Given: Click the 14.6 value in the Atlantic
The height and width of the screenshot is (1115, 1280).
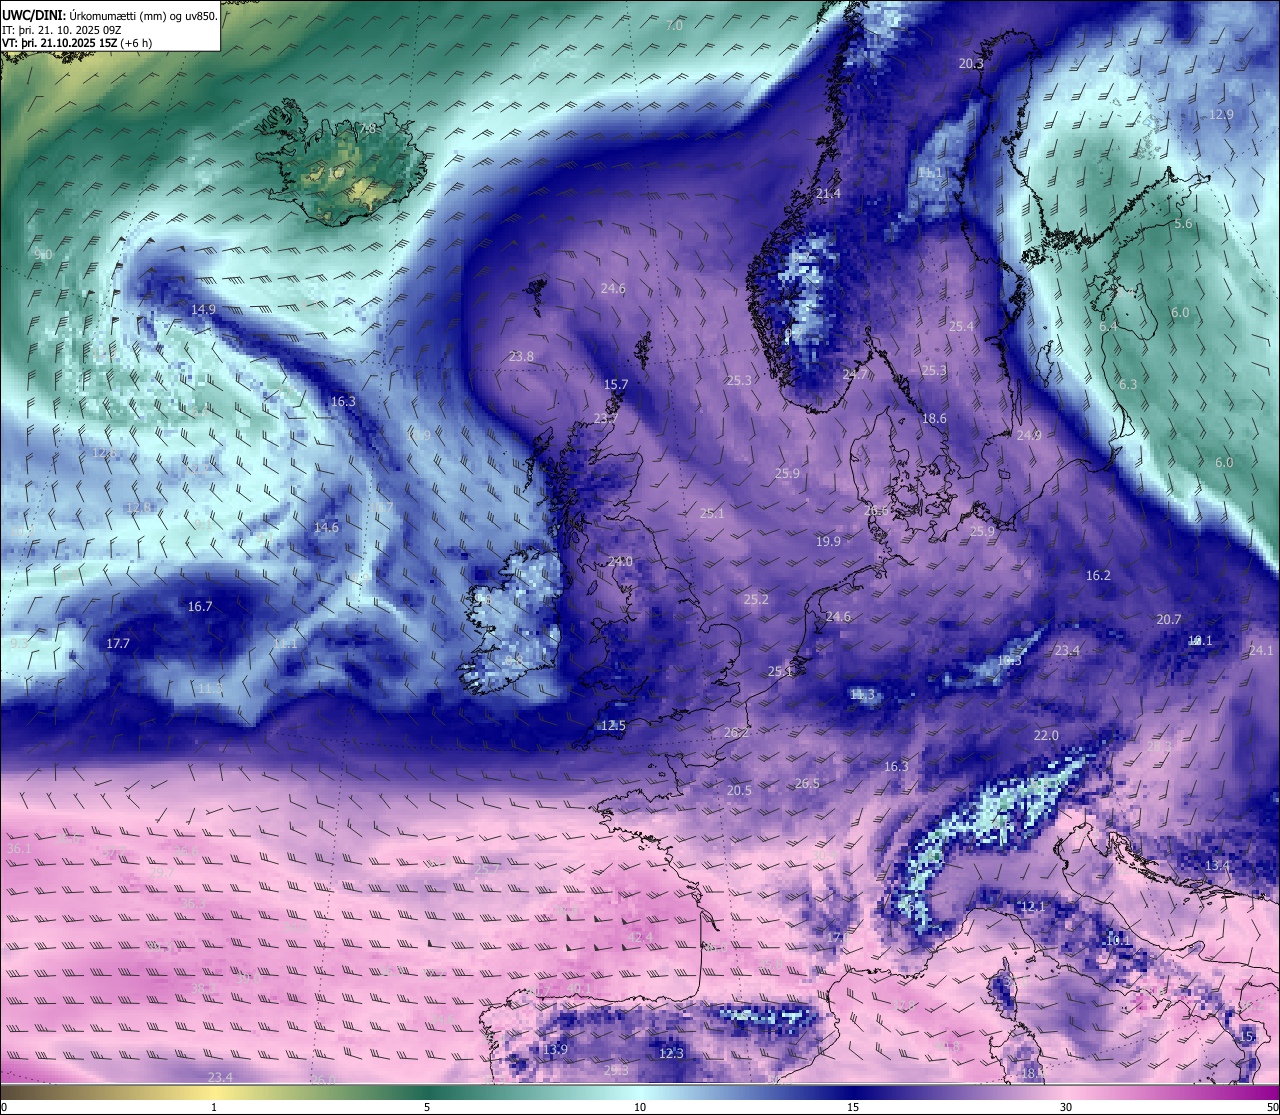Looking at the screenshot, I should (x=326, y=528).
